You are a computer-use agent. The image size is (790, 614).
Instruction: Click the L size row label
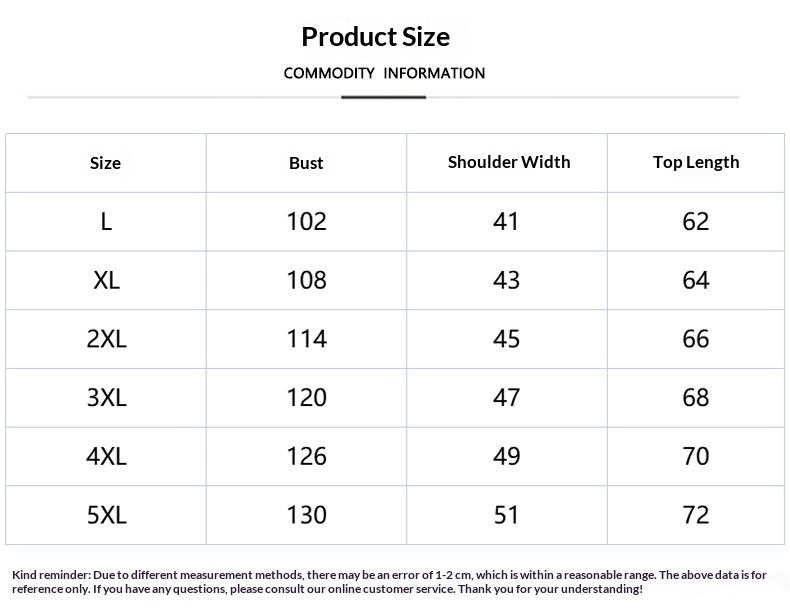point(106,221)
